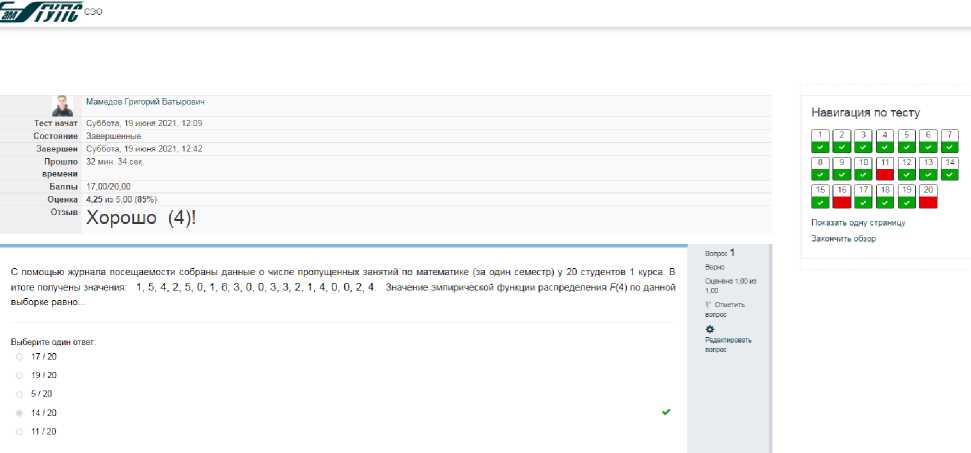Click the 'Хорошо (4)!' feedback text
971x453 pixels.
tap(141, 218)
